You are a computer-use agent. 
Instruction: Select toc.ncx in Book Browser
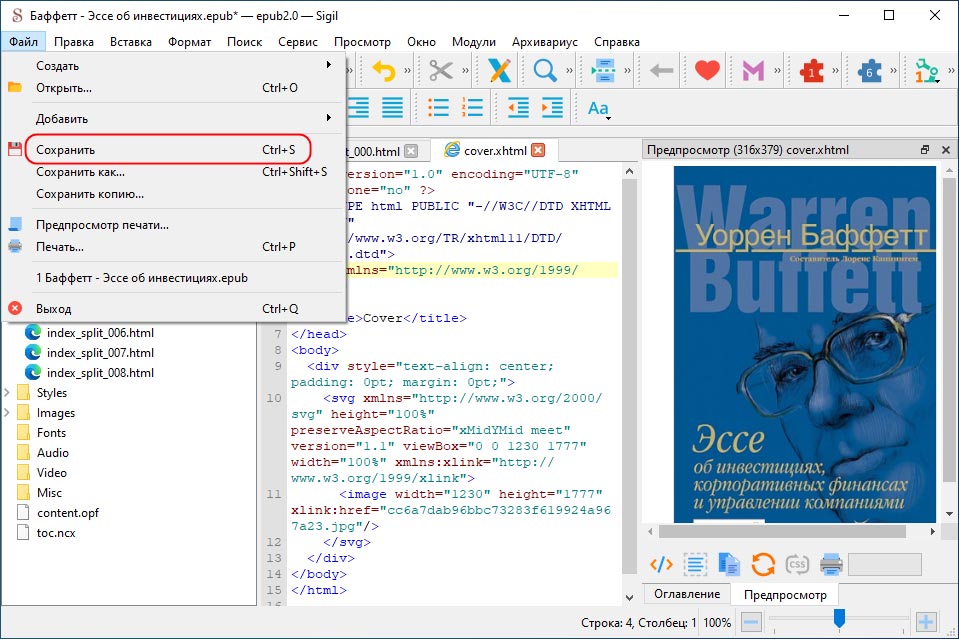tap(56, 533)
